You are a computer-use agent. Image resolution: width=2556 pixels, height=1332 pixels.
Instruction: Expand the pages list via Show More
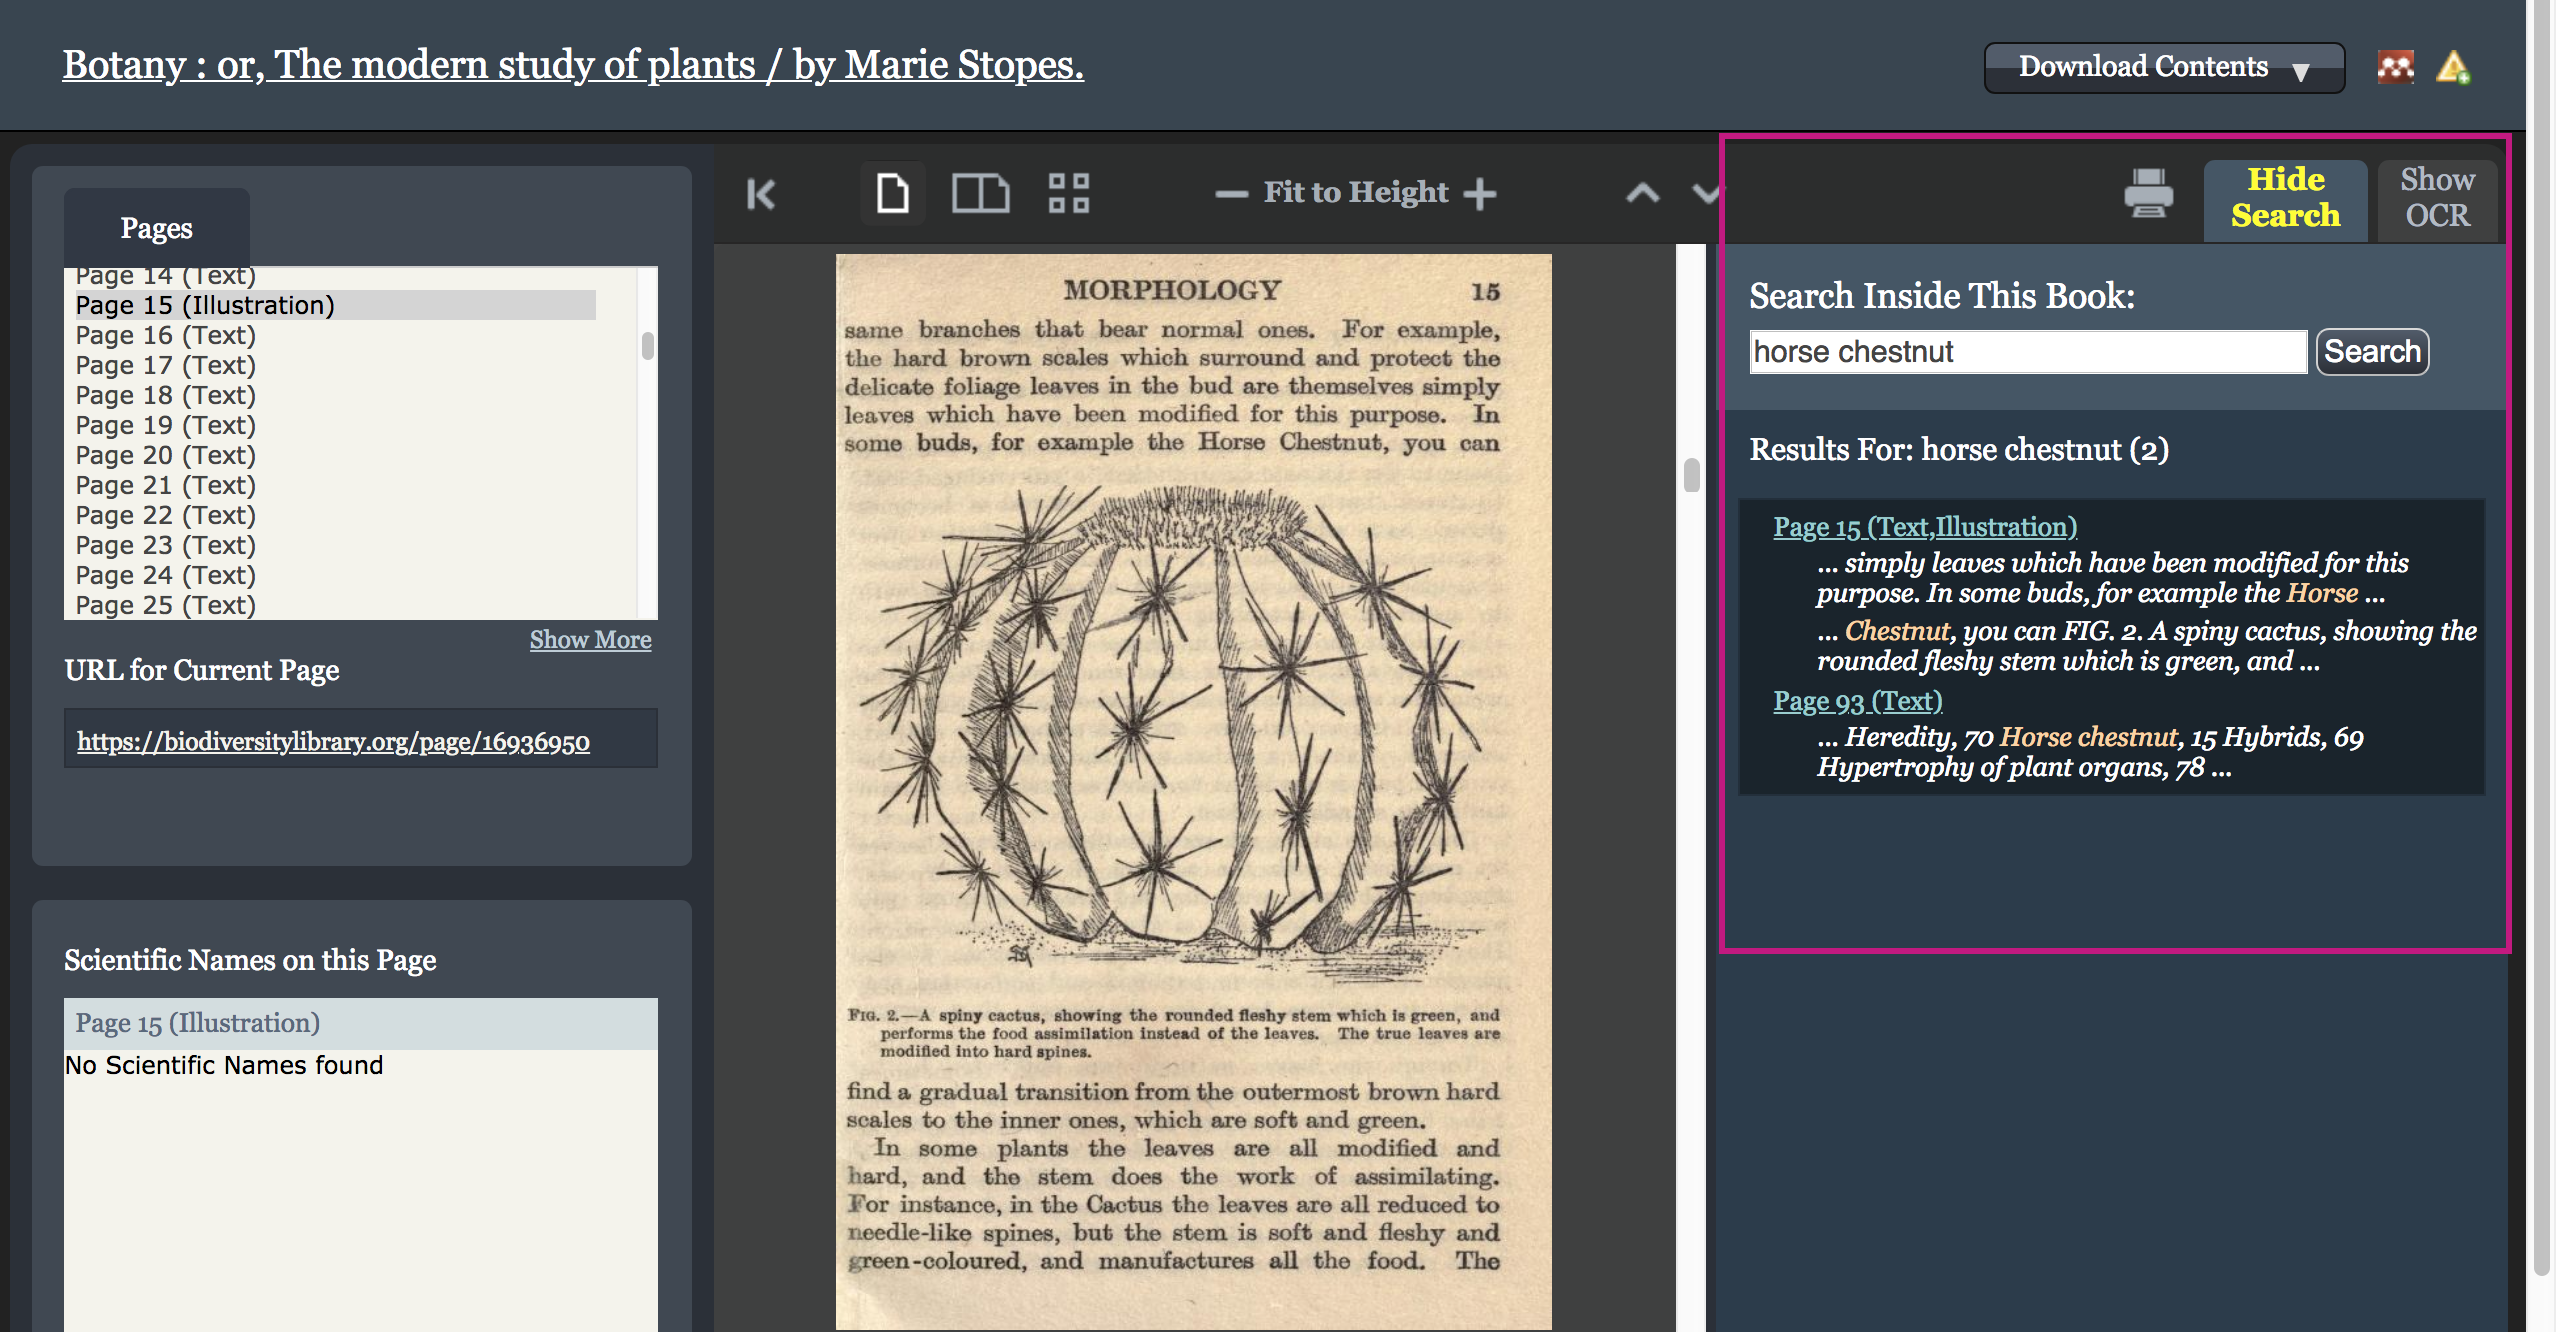(590, 640)
